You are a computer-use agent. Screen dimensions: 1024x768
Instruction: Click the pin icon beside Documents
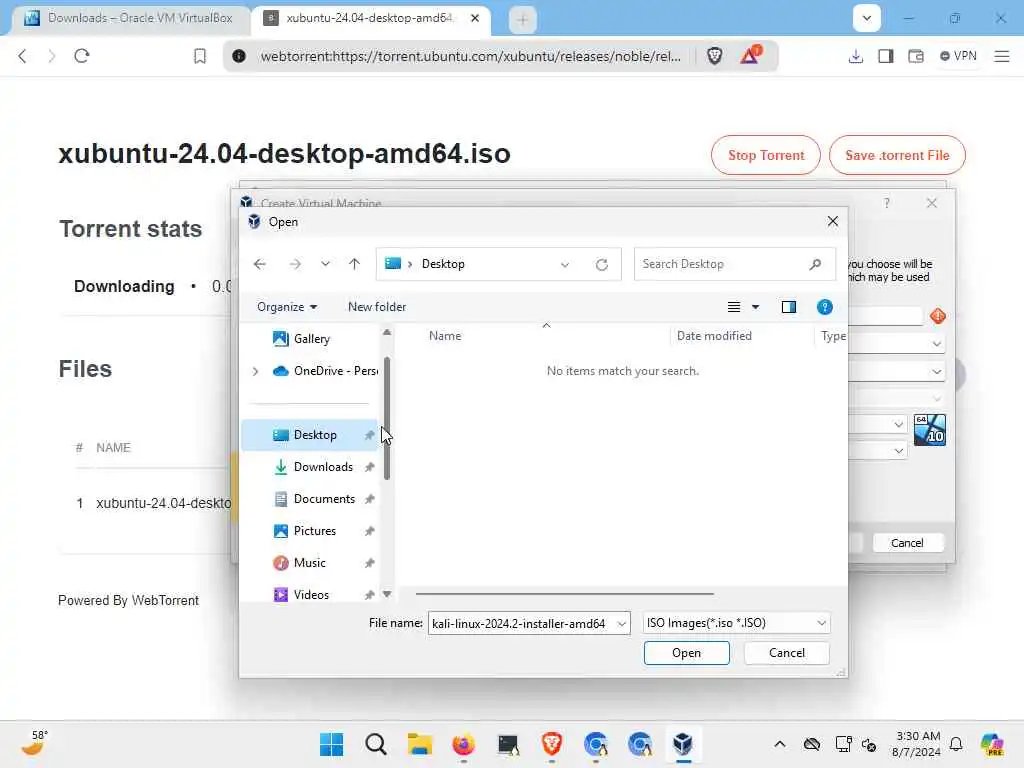370,499
